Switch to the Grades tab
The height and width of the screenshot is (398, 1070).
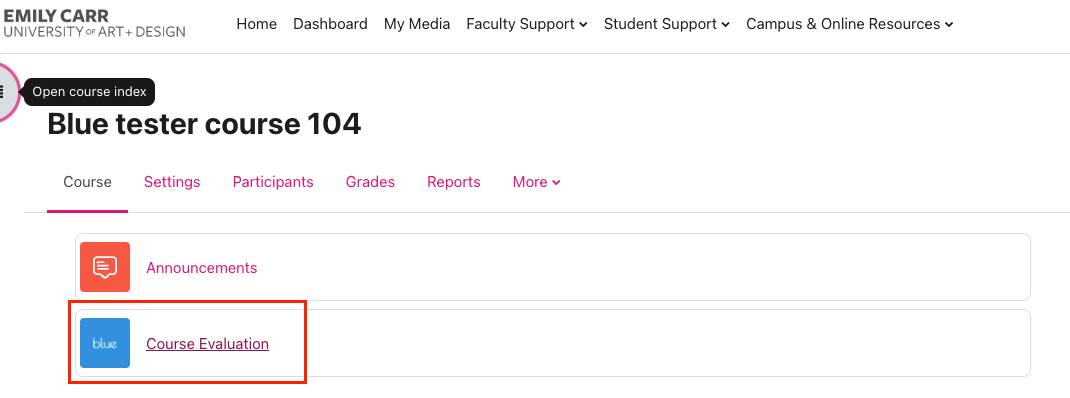click(371, 182)
